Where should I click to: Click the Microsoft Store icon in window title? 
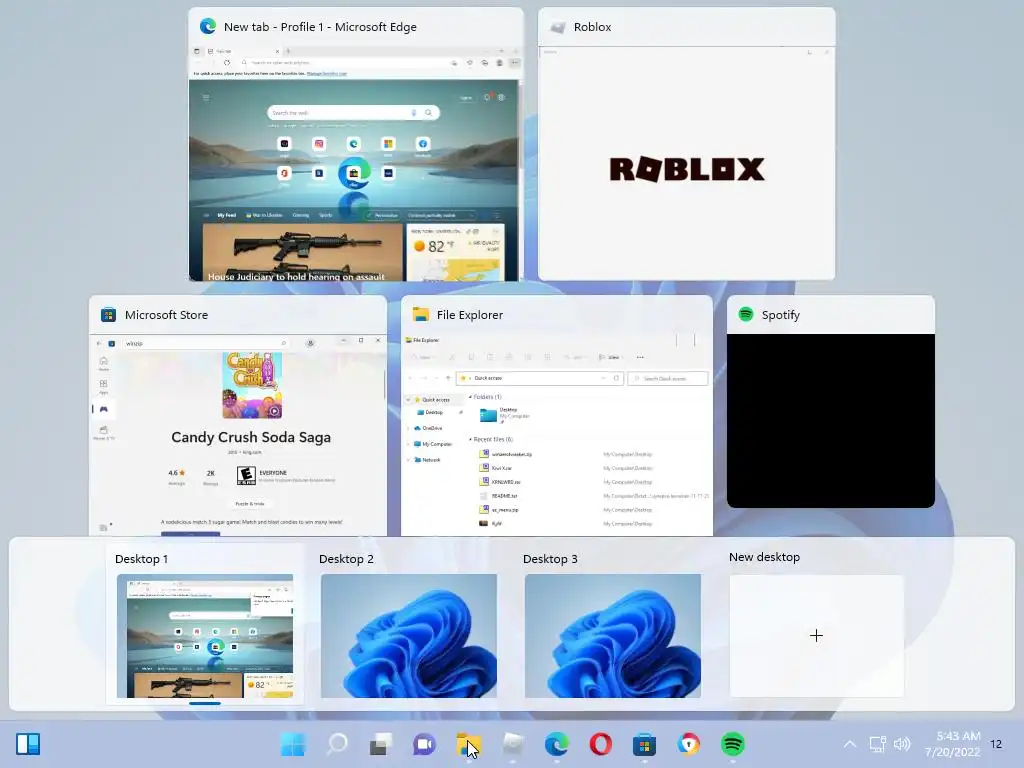point(108,315)
